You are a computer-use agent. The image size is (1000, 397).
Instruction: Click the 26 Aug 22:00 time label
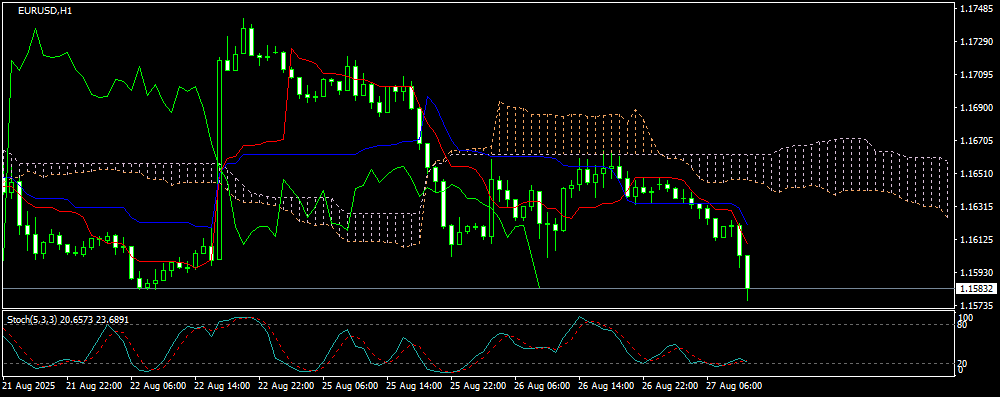point(670,386)
